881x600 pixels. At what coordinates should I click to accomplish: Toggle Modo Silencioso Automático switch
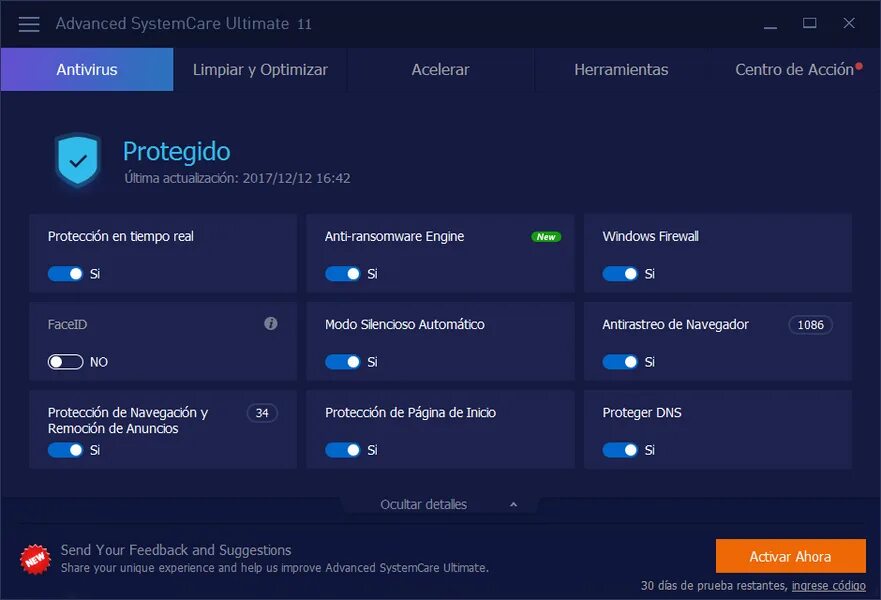point(343,362)
